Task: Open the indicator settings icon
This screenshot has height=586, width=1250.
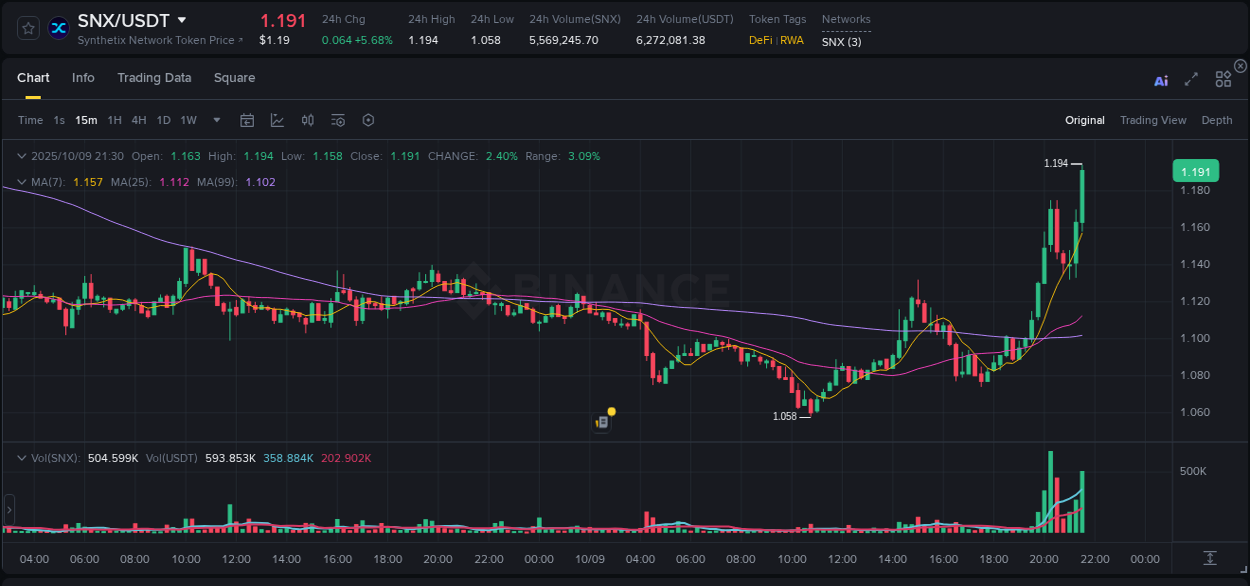Action: pos(337,119)
